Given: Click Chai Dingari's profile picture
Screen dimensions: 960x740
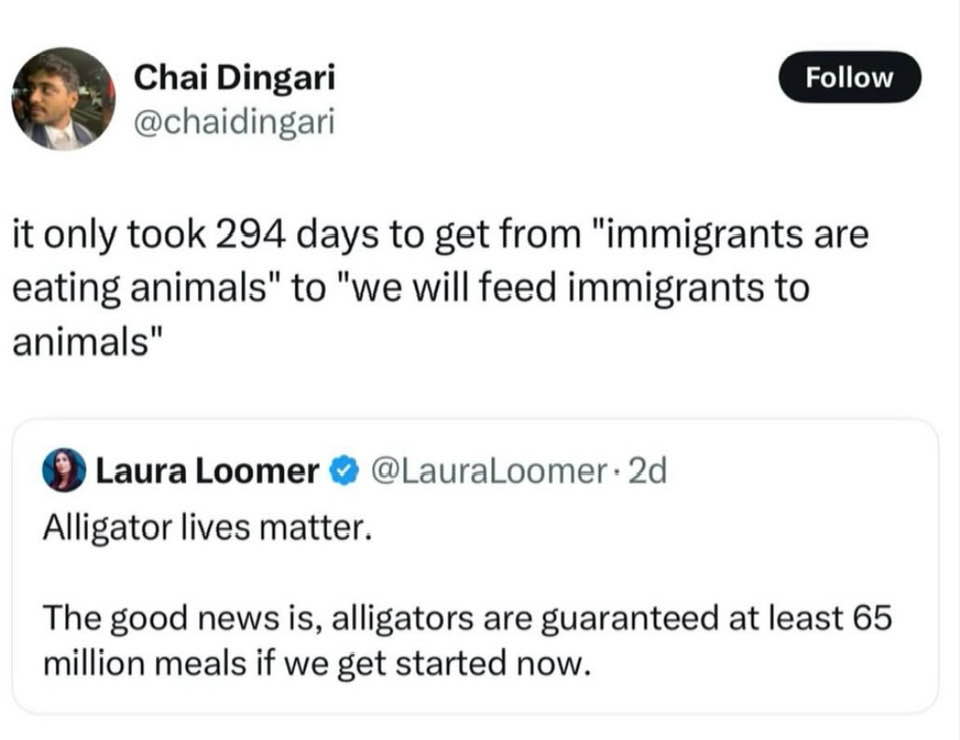Looking at the screenshot, I should 63,98.
